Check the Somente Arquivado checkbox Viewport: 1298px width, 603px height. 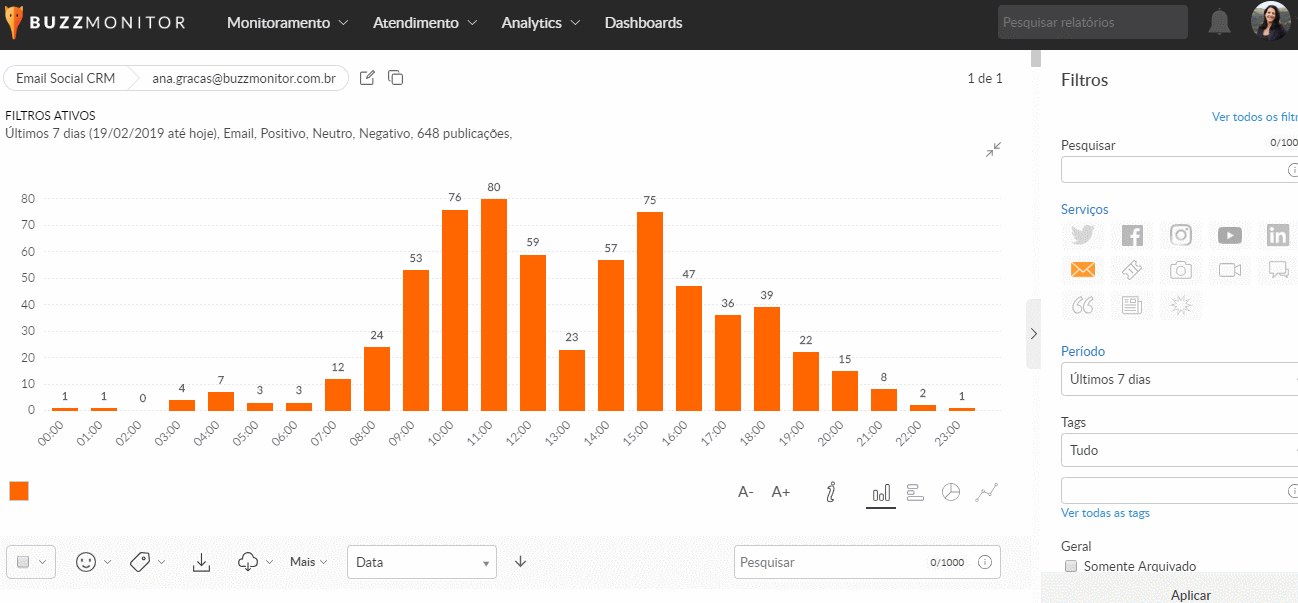pos(1071,566)
